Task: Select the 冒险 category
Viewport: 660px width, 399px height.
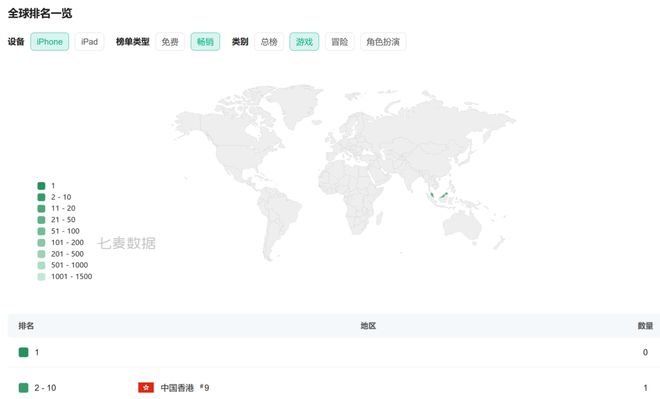Action: pyautogui.click(x=340, y=42)
